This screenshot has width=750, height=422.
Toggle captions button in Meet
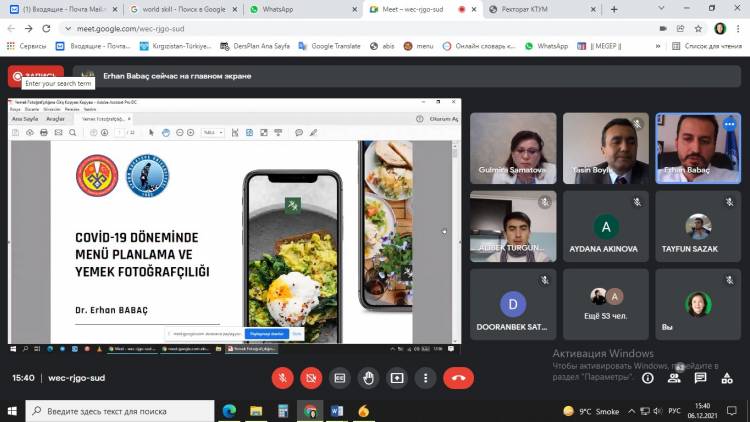pyautogui.click(x=340, y=378)
